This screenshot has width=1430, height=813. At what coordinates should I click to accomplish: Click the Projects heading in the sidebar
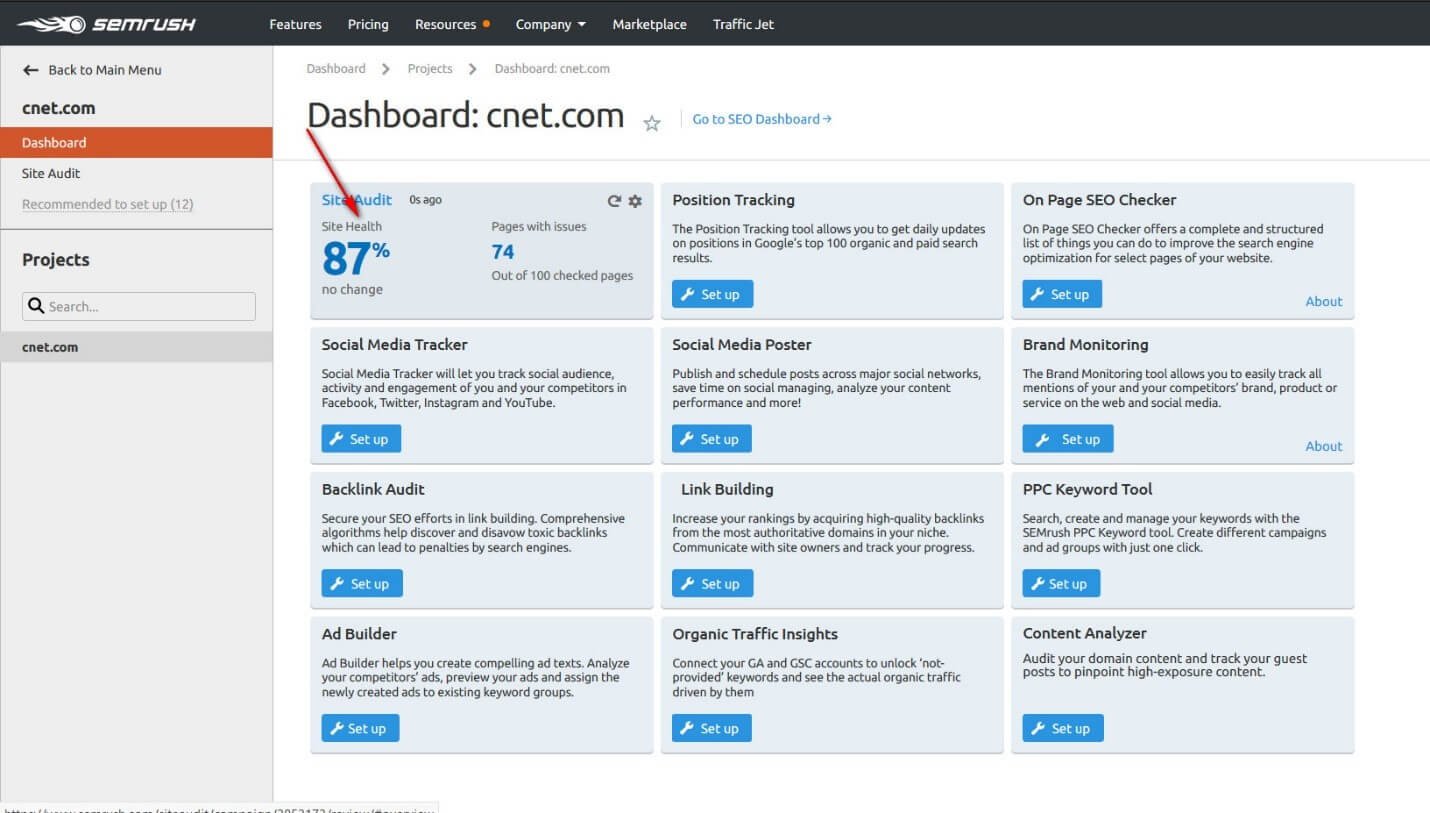56,260
